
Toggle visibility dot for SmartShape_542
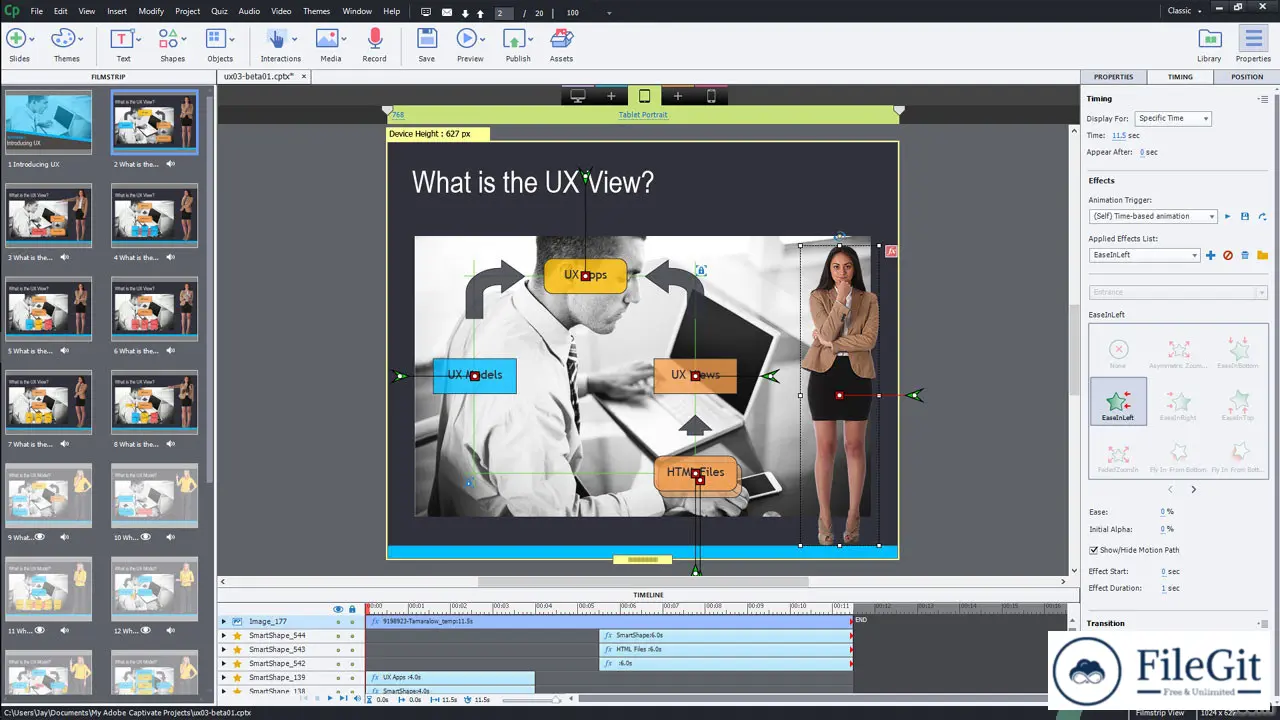tap(338, 664)
